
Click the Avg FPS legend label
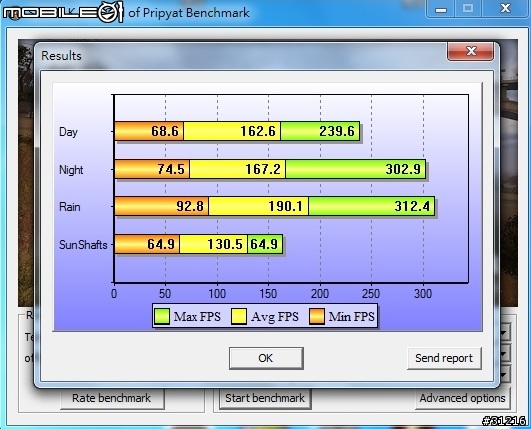coord(275,317)
